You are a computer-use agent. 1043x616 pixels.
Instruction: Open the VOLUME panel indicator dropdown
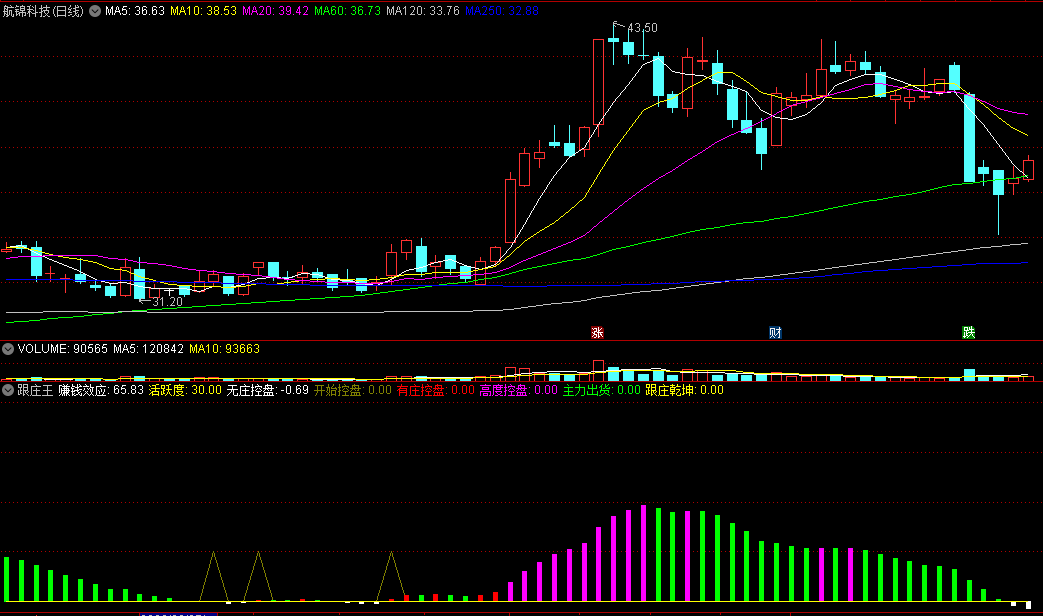pyautogui.click(x=8, y=349)
